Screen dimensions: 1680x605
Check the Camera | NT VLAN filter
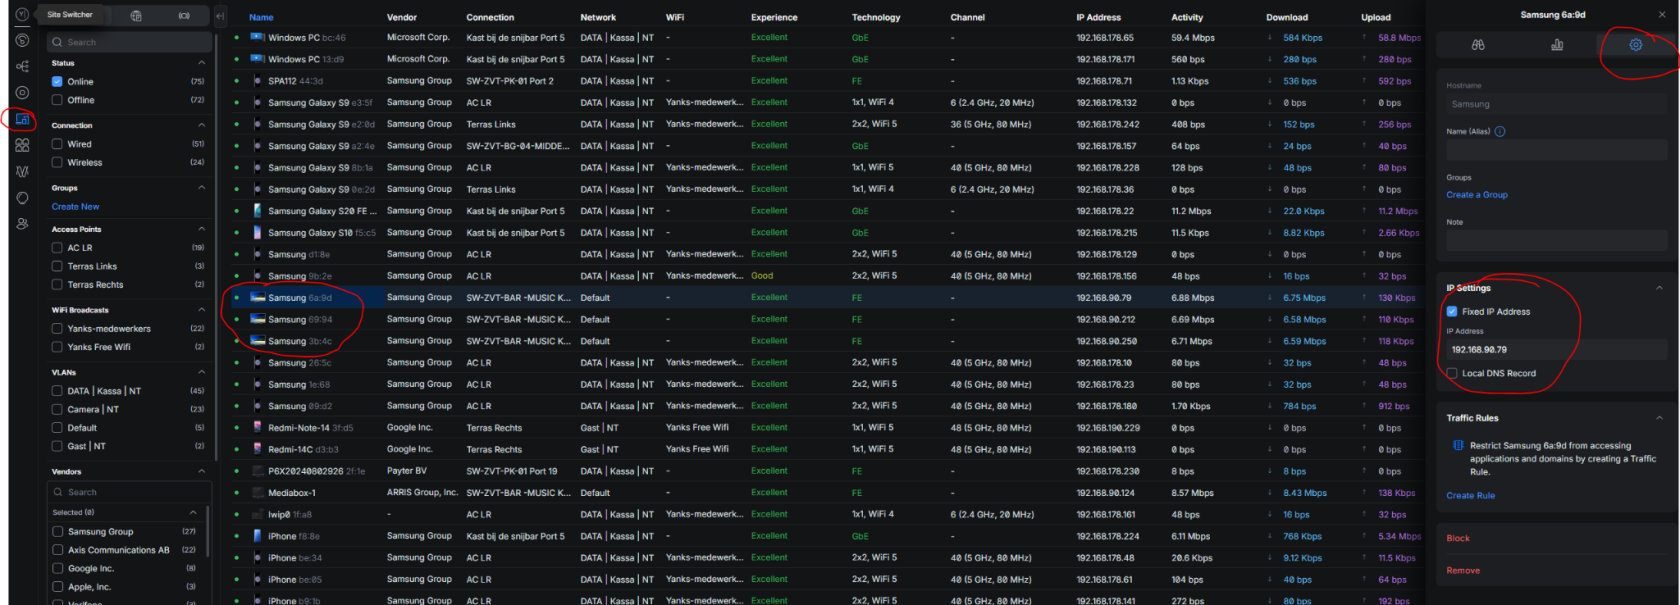[x=58, y=409]
